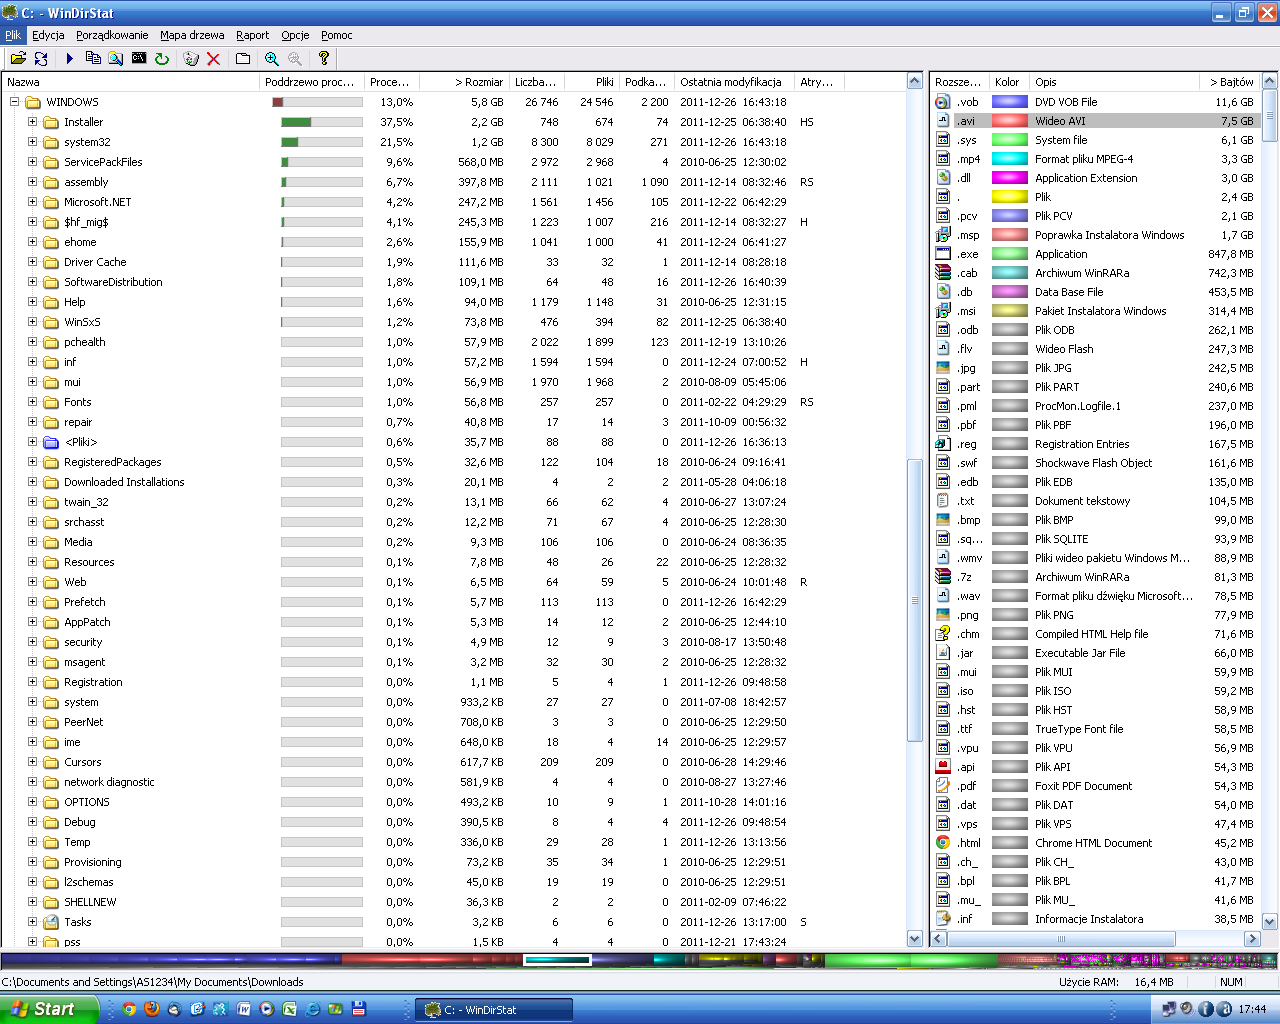Launch Command Prompt Here toolbar icon

[x=139, y=59]
